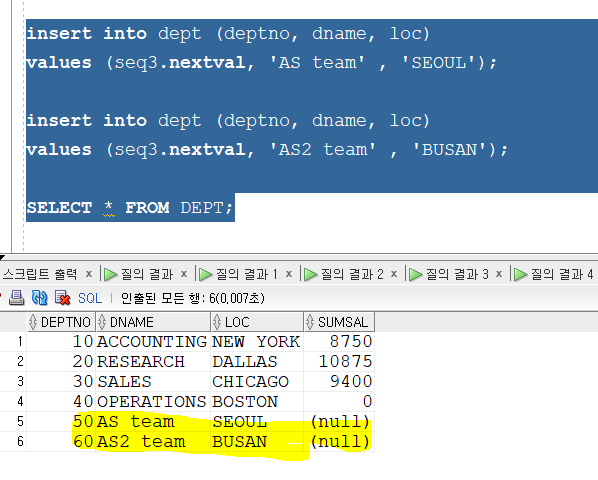
Task: Open the SQL link in the result toolbar
Action: coord(90,298)
